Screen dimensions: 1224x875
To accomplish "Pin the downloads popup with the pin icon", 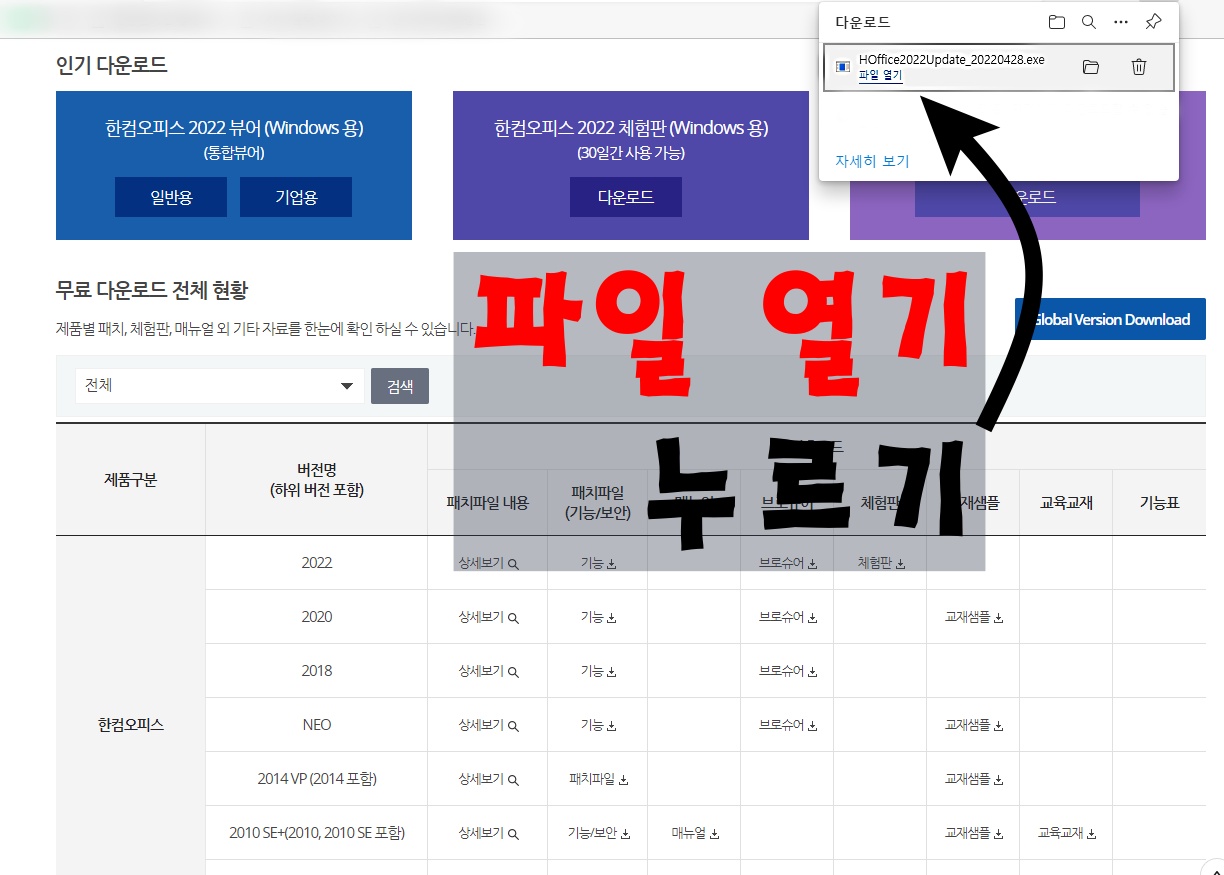I will pyautogui.click(x=1153, y=22).
